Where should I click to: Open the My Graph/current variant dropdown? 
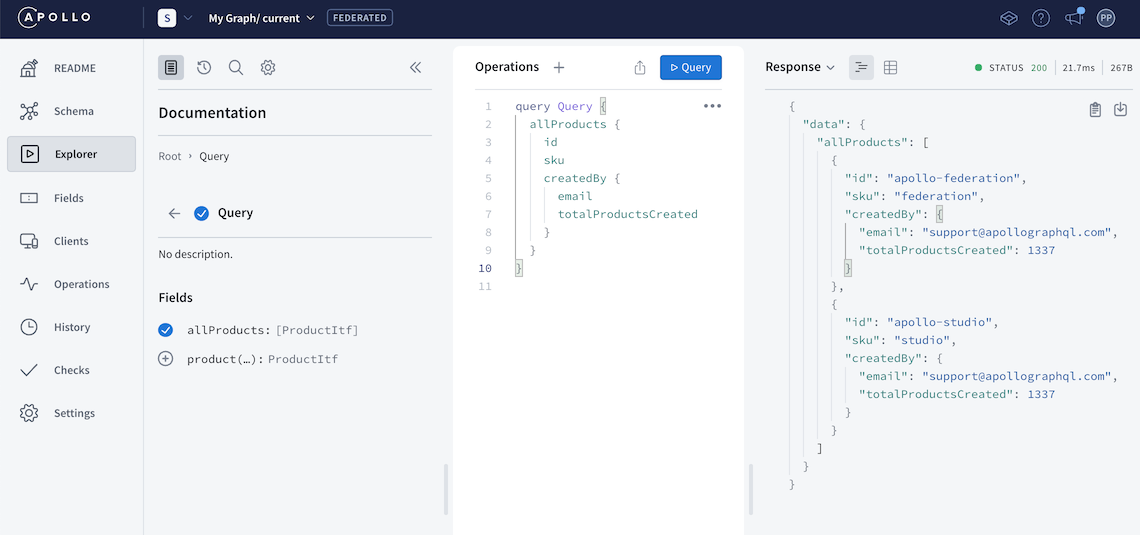coord(262,18)
